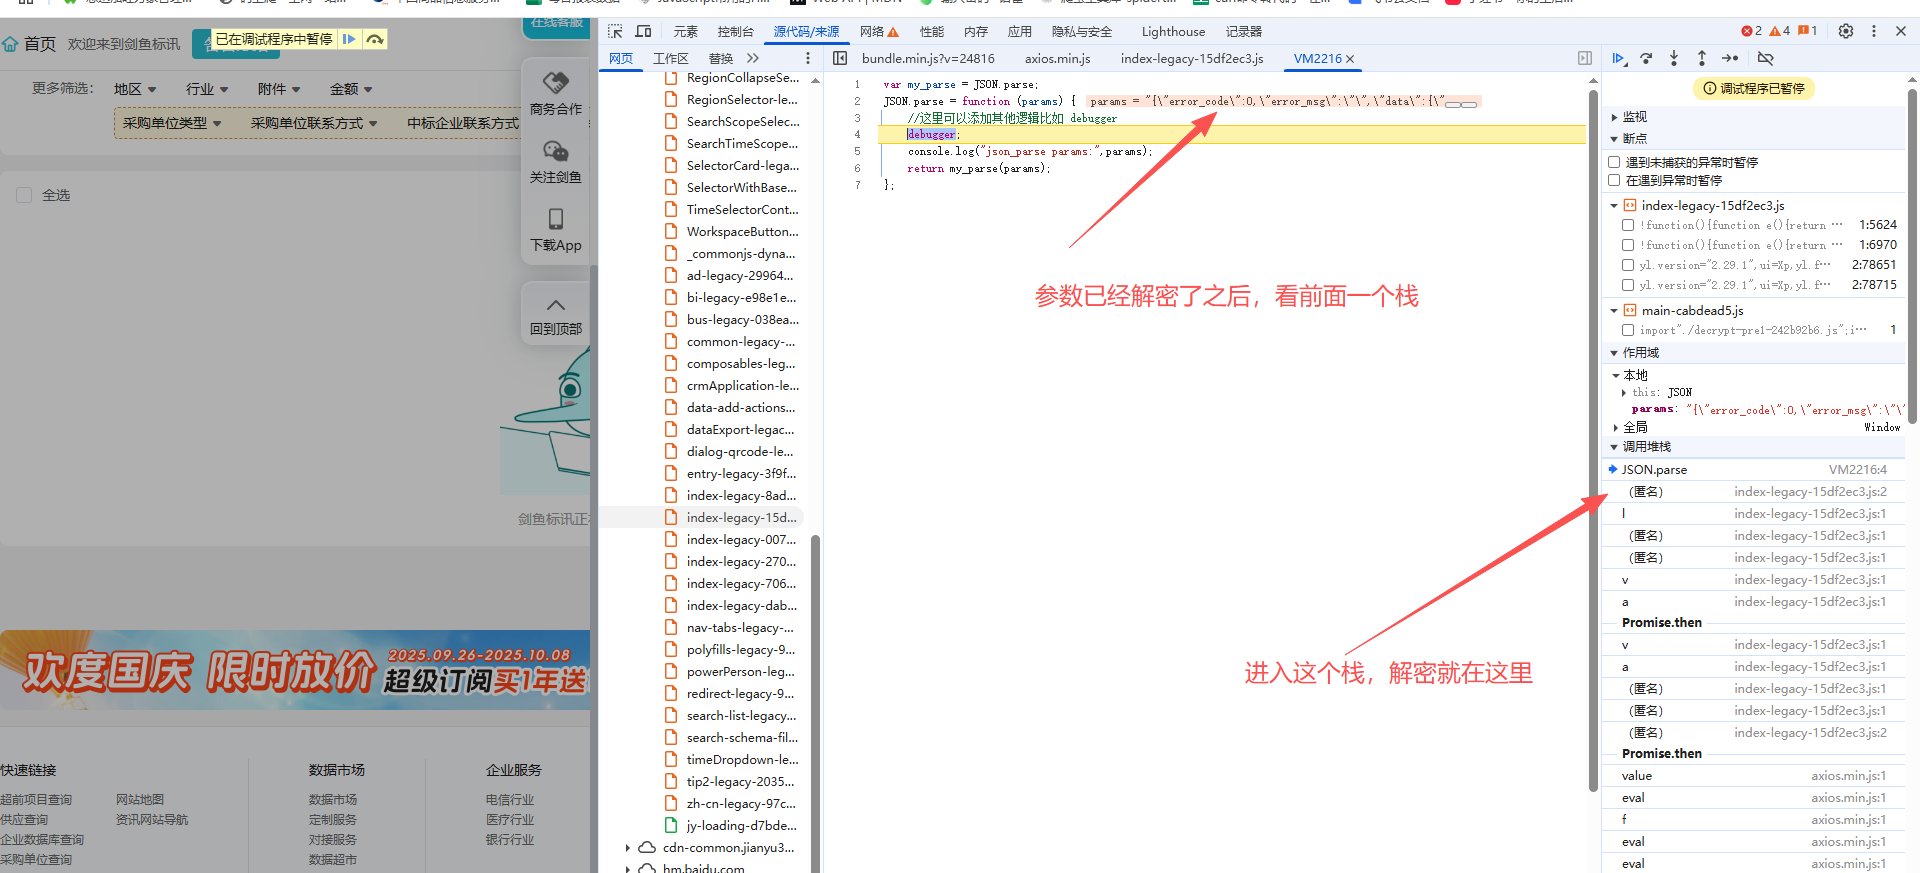Toggle the navigator sidebar icon
The width and height of the screenshot is (1920, 873).
(x=840, y=58)
